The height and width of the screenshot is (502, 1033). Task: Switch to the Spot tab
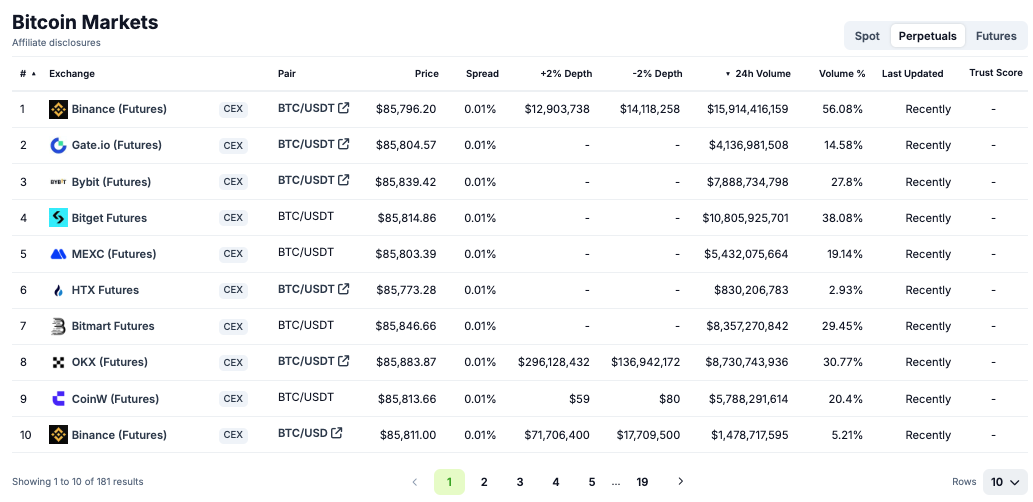tap(867, 36)
